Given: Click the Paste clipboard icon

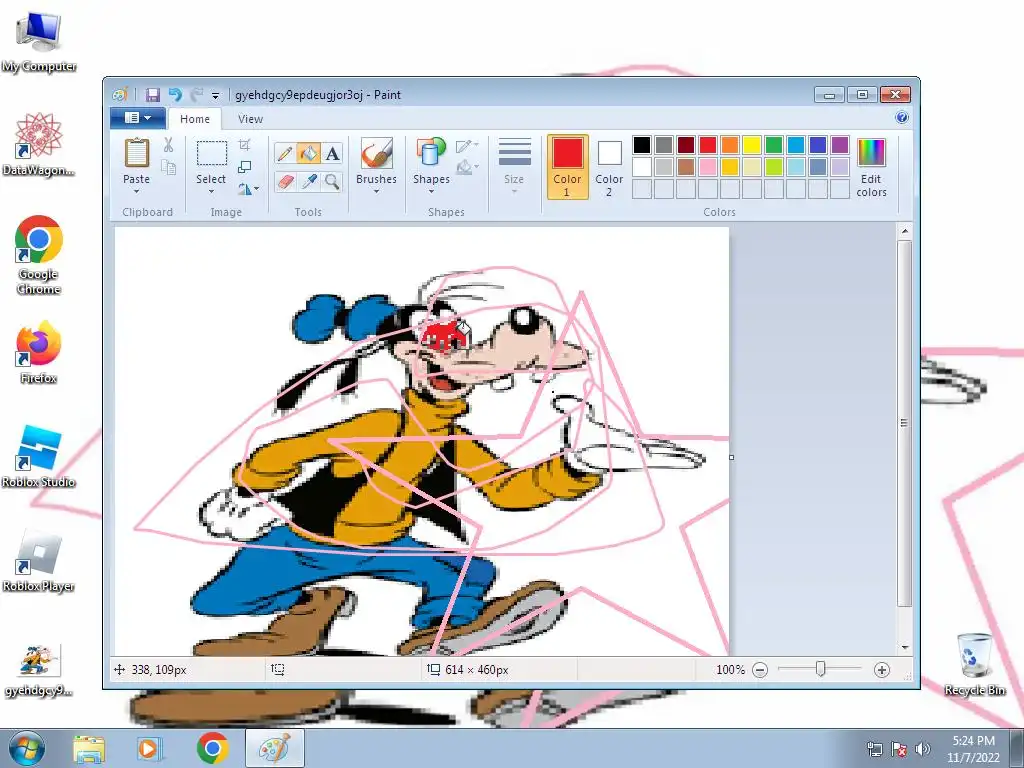Looking at the screenshot, I should pos(136,154).
